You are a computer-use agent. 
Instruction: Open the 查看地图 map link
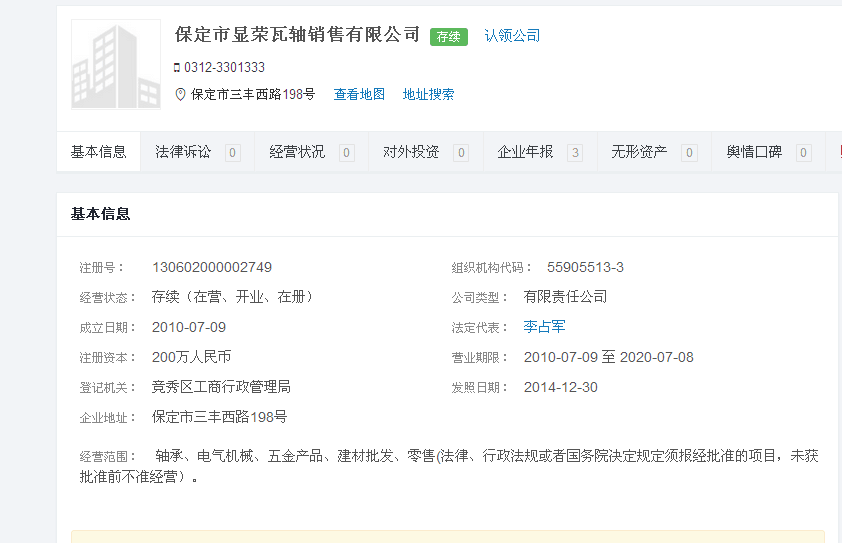pyautogui.click(x=359, y=94)
